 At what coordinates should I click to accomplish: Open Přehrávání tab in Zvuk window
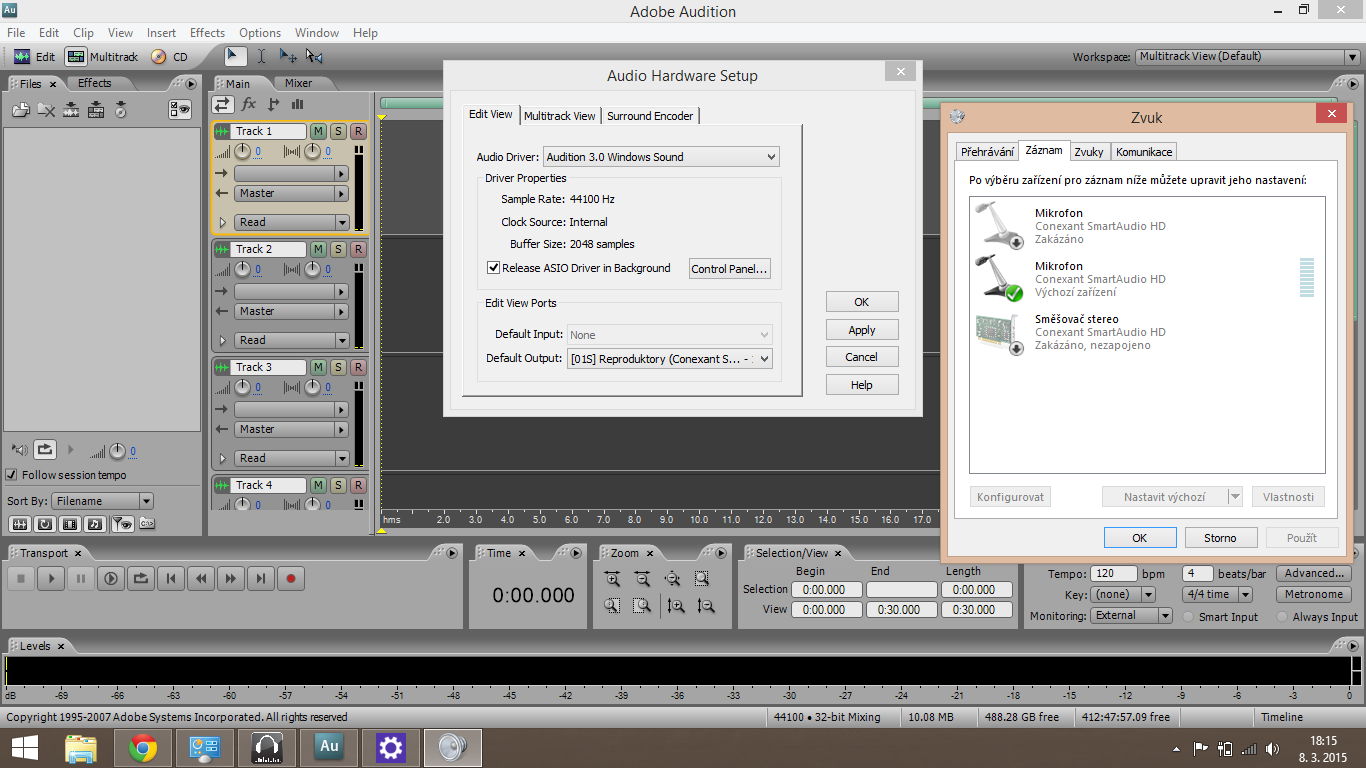[987, 152]
